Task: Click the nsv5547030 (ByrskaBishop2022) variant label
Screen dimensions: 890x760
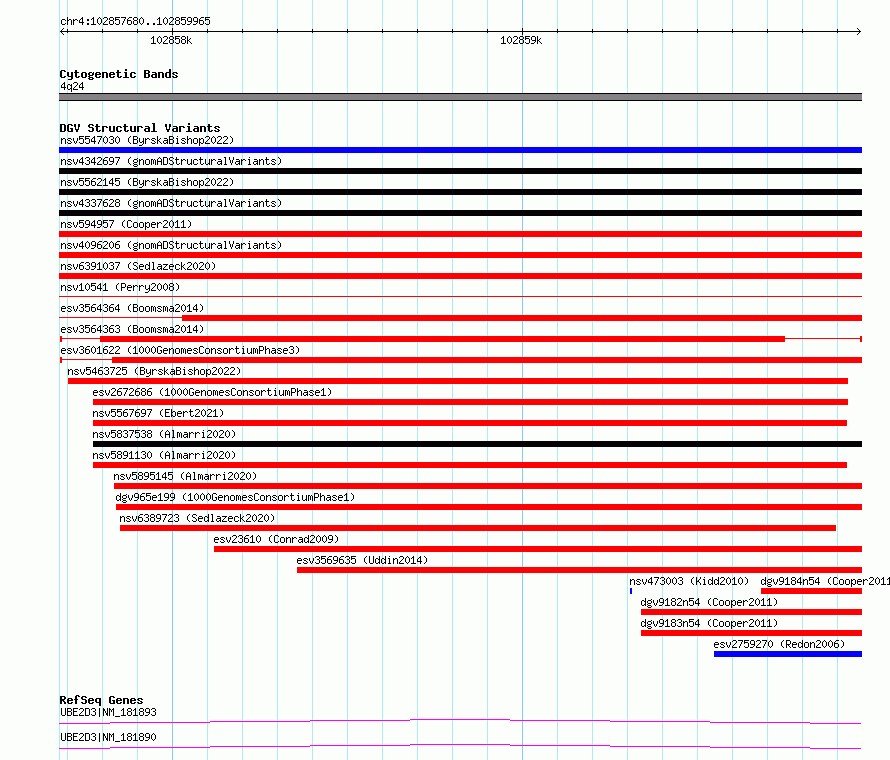Action: (x=147, y=140)
